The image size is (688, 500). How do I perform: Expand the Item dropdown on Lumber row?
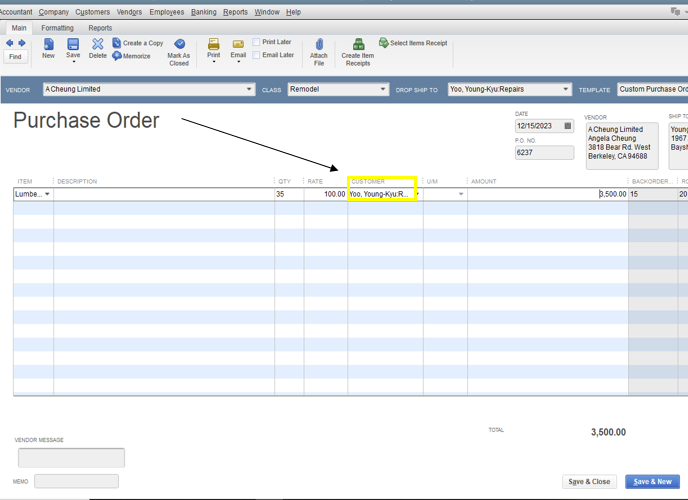47,194
